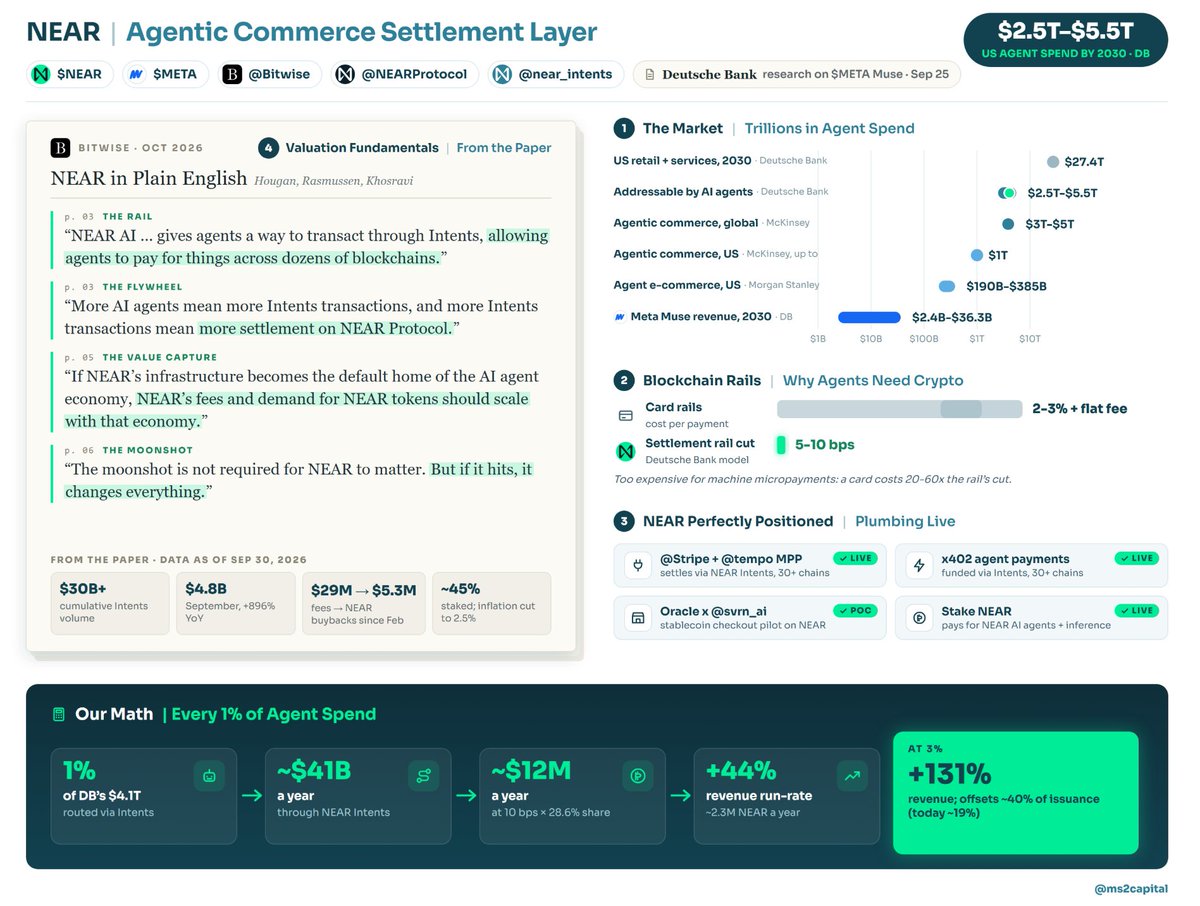Click the $META ticker pill text
1200x906 pixels.
pos(175,74)
